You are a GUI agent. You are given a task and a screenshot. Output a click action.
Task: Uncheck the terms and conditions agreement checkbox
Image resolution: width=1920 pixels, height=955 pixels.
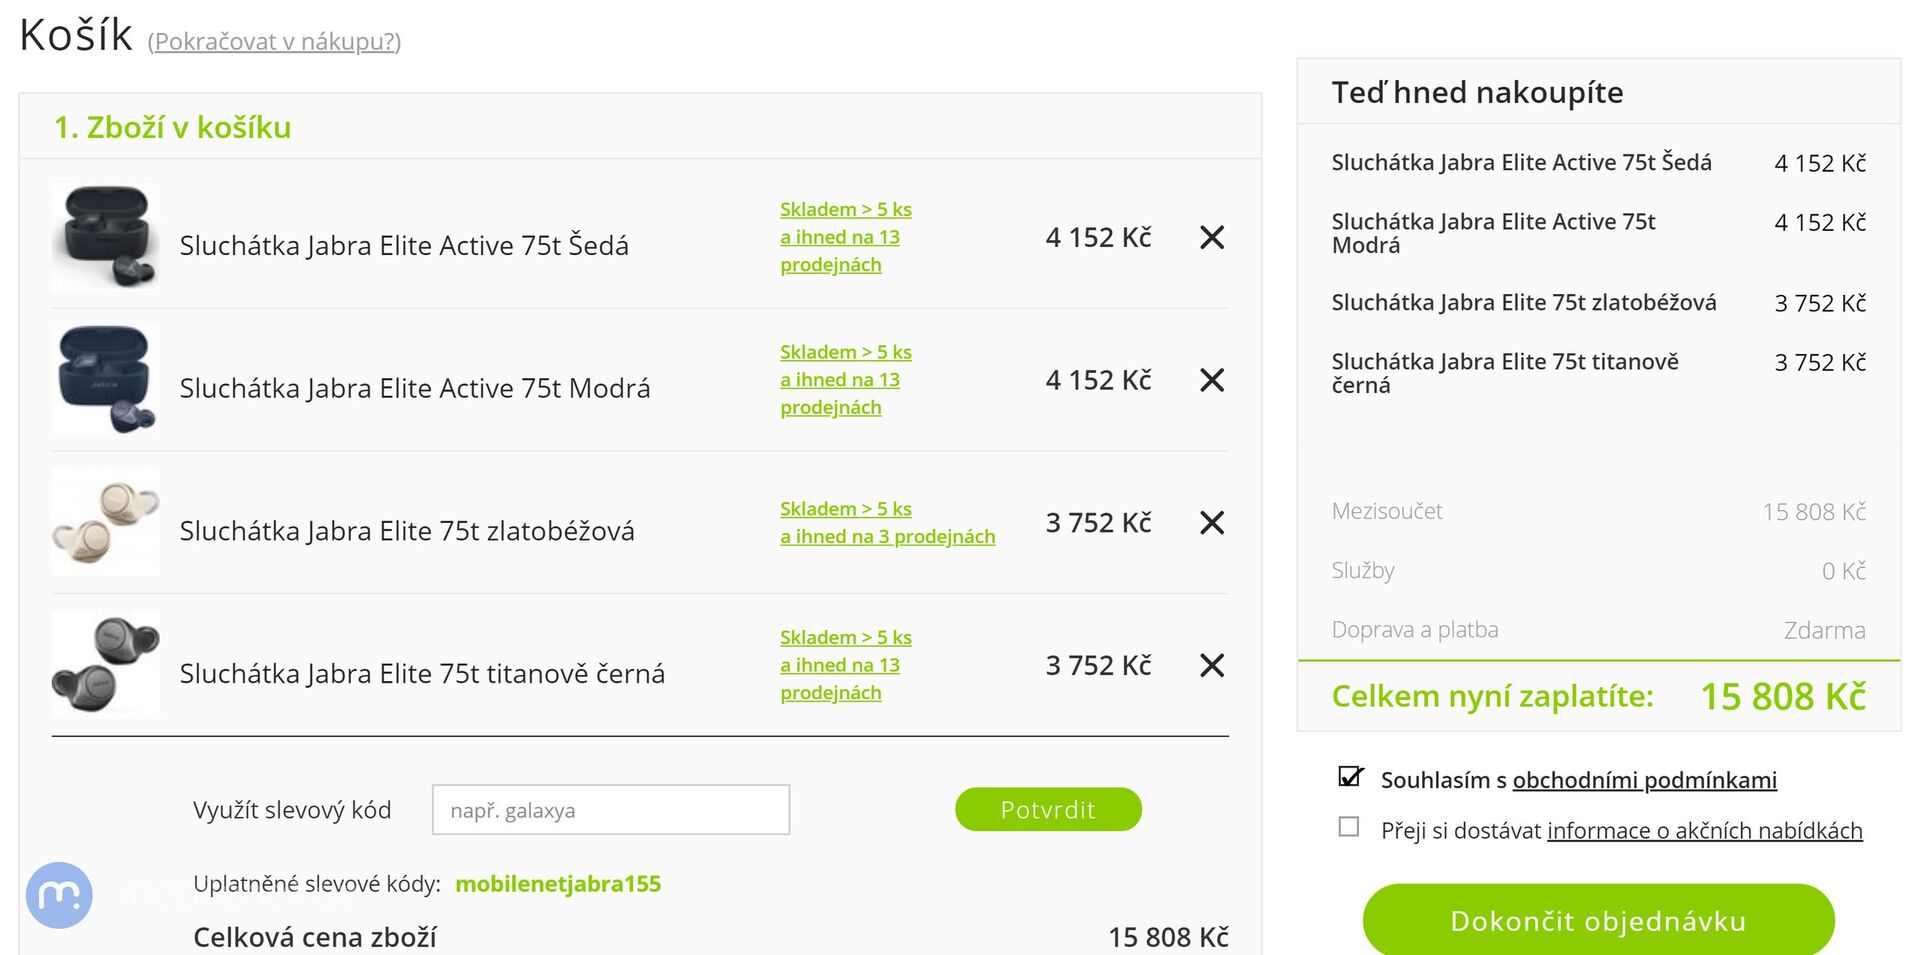1349,777
